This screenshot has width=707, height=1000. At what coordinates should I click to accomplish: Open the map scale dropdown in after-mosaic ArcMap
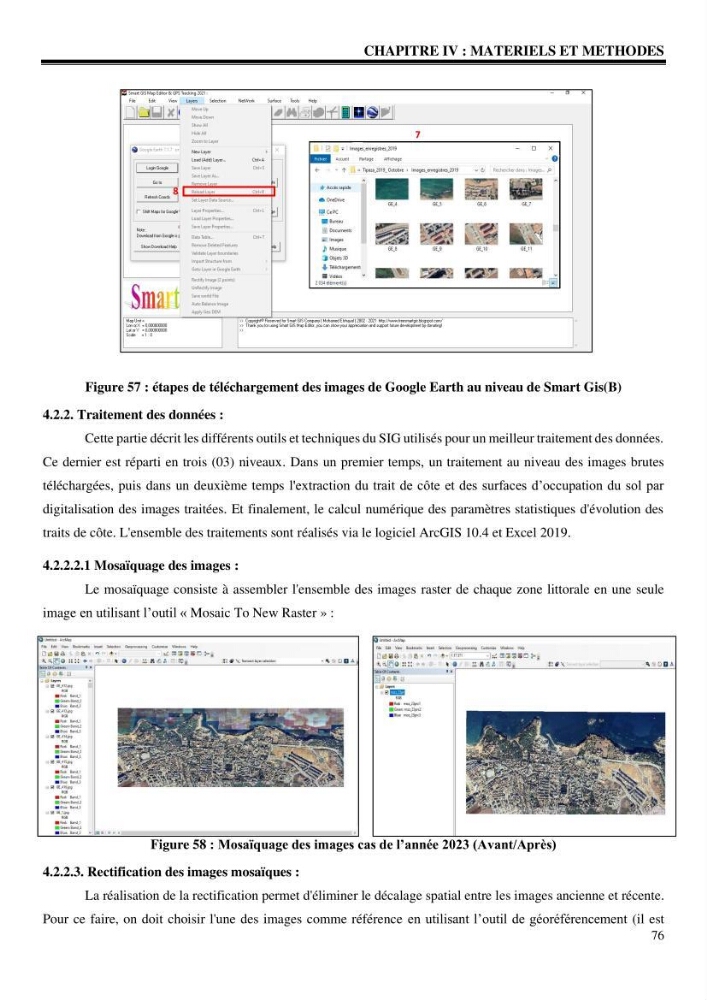point(488,656)
